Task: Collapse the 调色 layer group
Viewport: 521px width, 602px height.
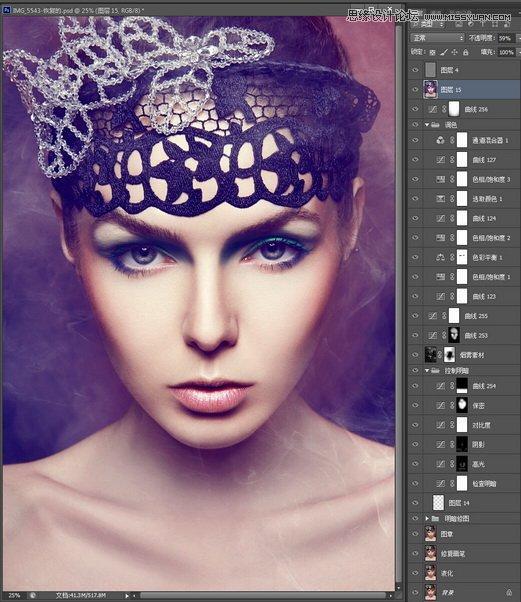Action: click(x=427, y=125)
